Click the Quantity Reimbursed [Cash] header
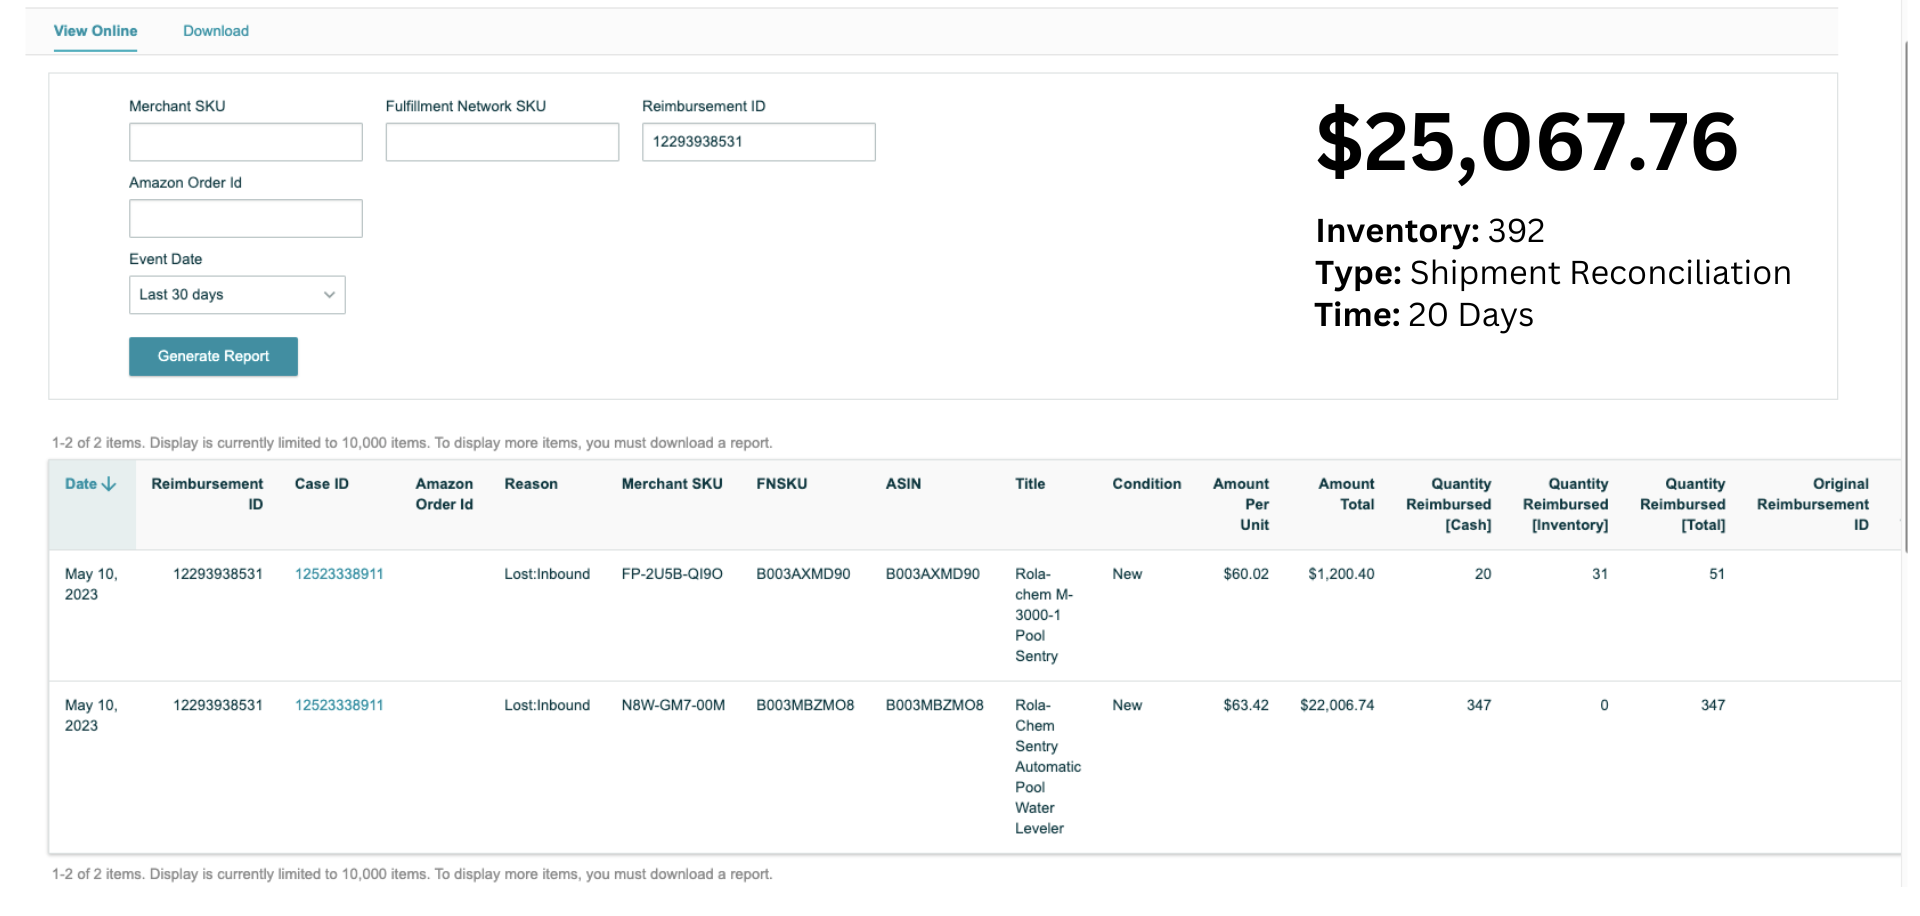Viewport: 1920px width, 916px height. click(1449, 504)
